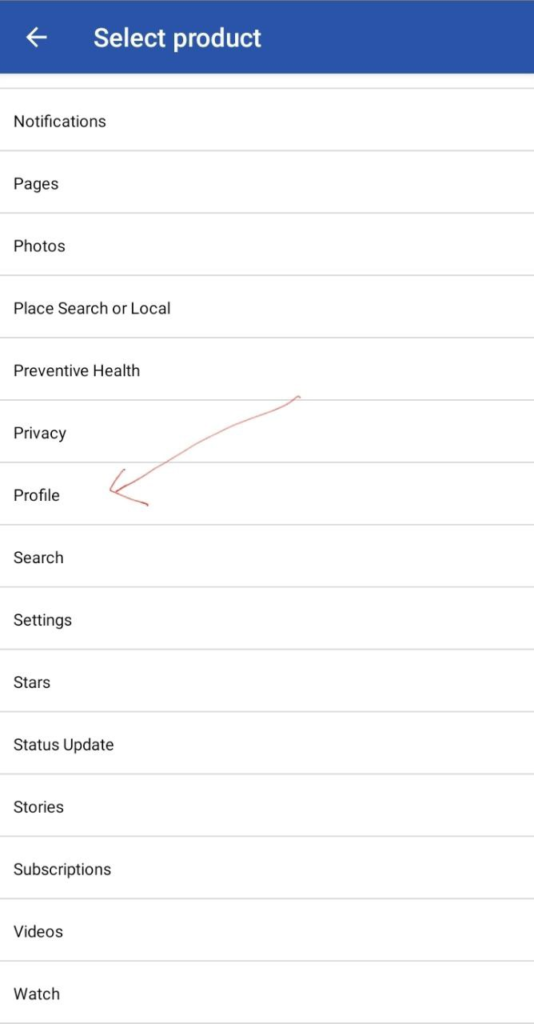Choose Pages as the product

coord(267,184)
